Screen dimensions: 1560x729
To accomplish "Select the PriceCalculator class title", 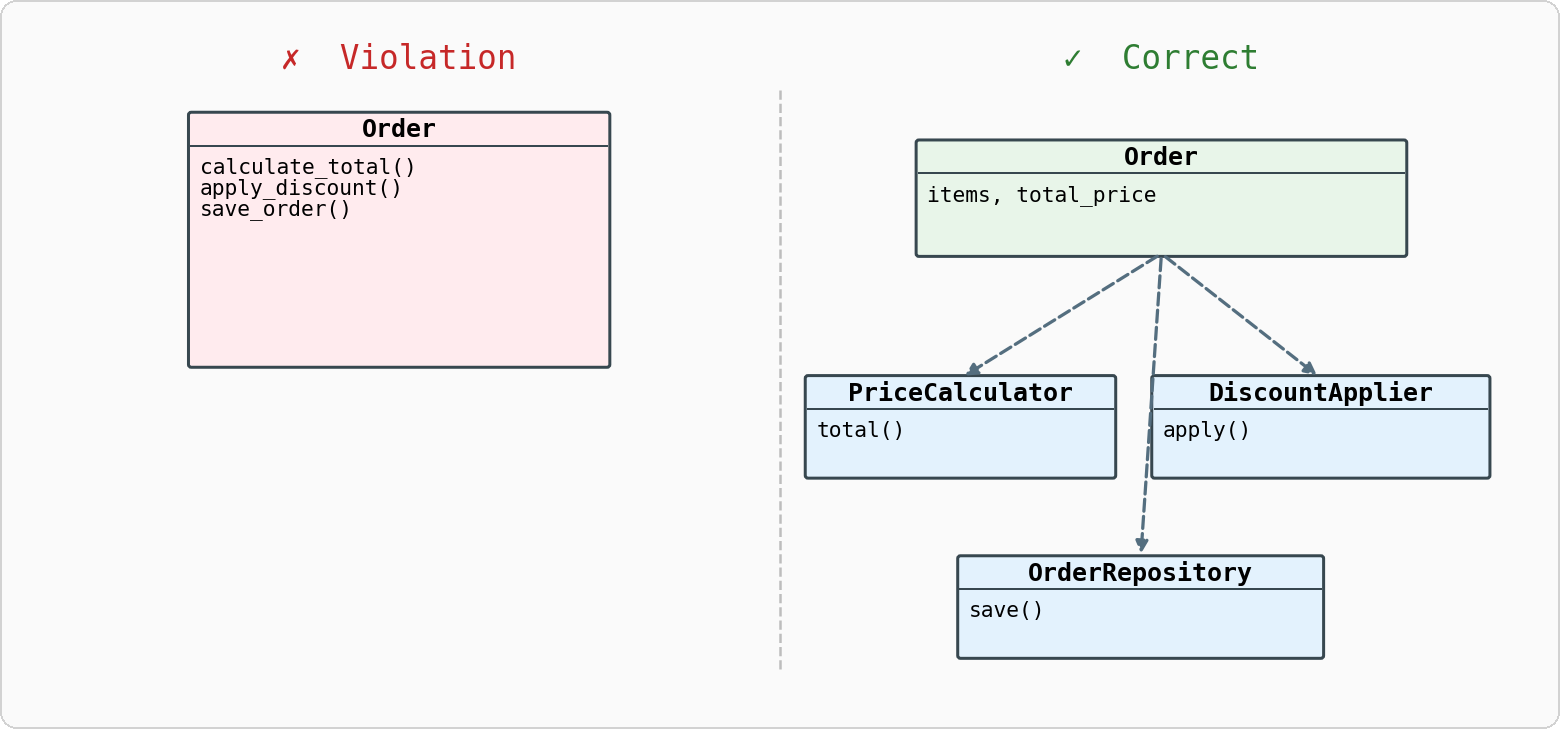I will point(959,393).
